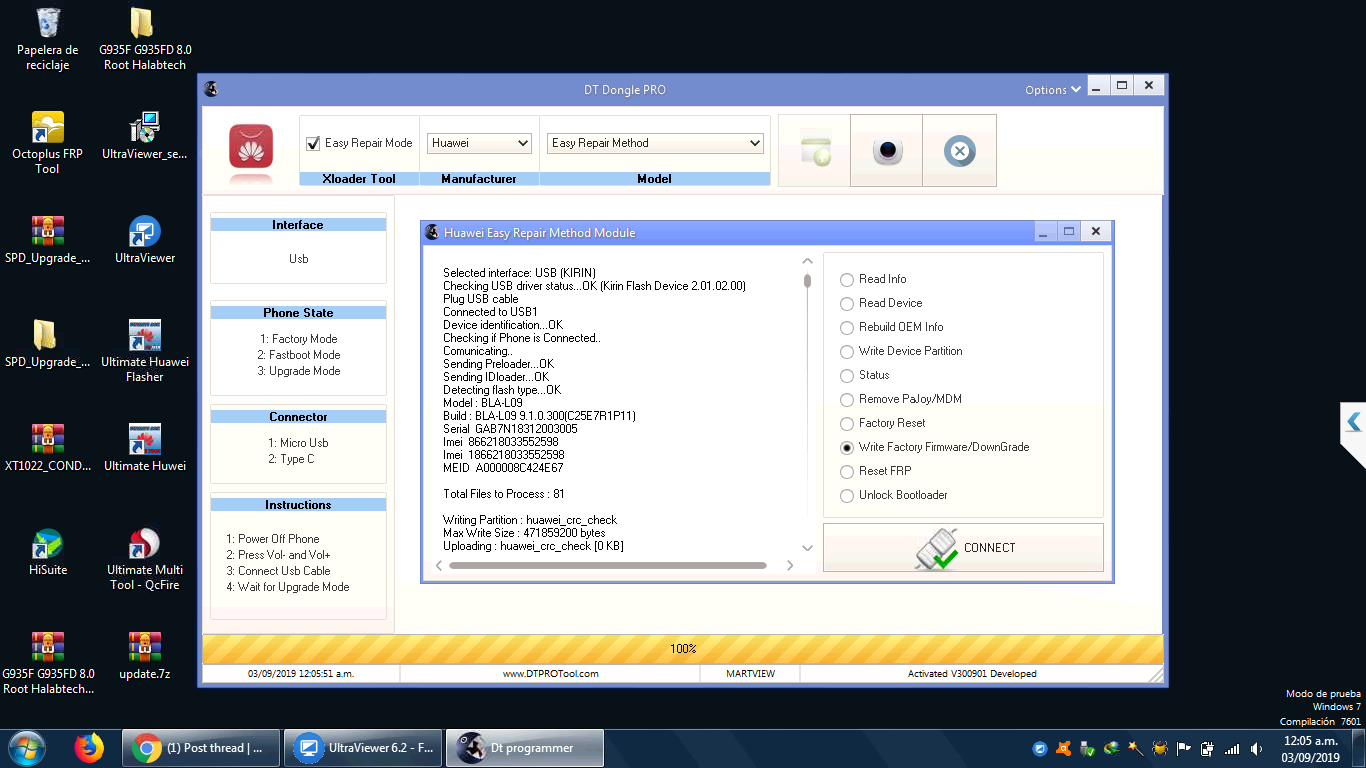1366x768 pixels.
Task: Click the Huawei Easy Repair module title icon
Action: coord(432,232)
